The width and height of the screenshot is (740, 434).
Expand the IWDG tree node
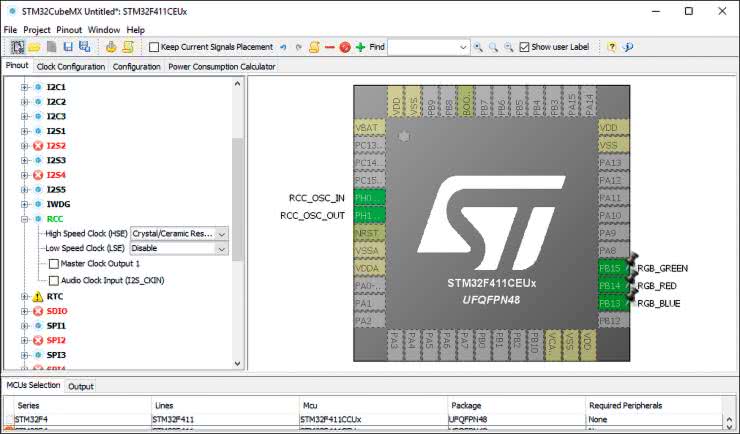click(24, 204)
